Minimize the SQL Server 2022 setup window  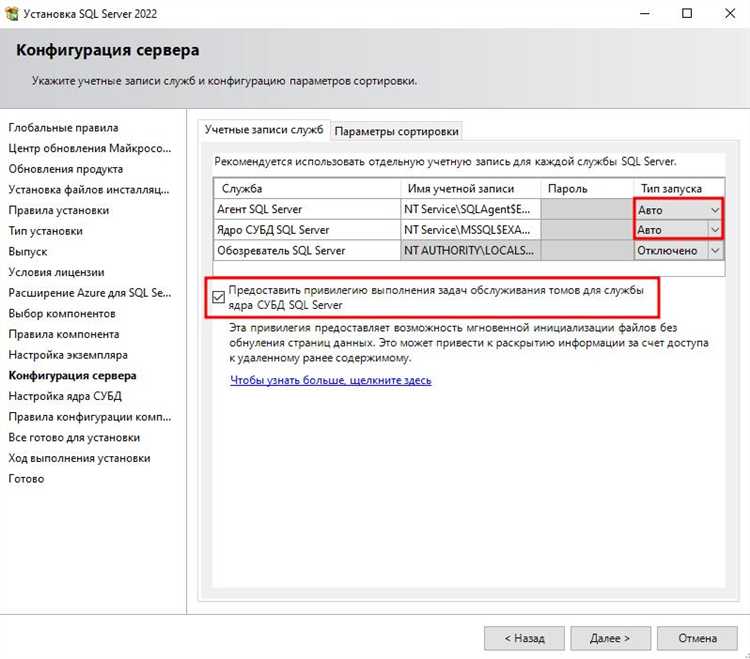(x=645, y=13)
